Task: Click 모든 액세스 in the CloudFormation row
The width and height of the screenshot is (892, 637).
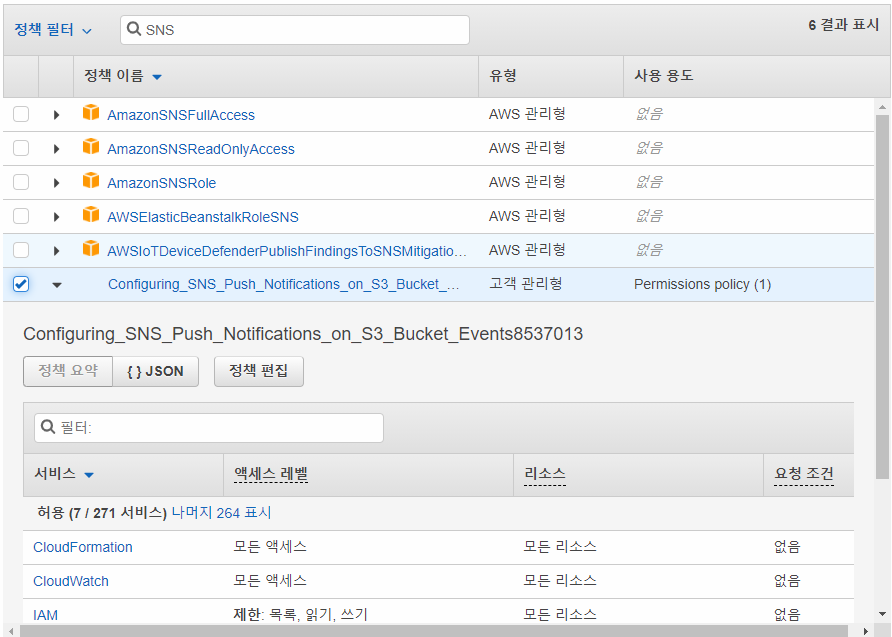Action: pyautogui.click(x=270, y=547)
